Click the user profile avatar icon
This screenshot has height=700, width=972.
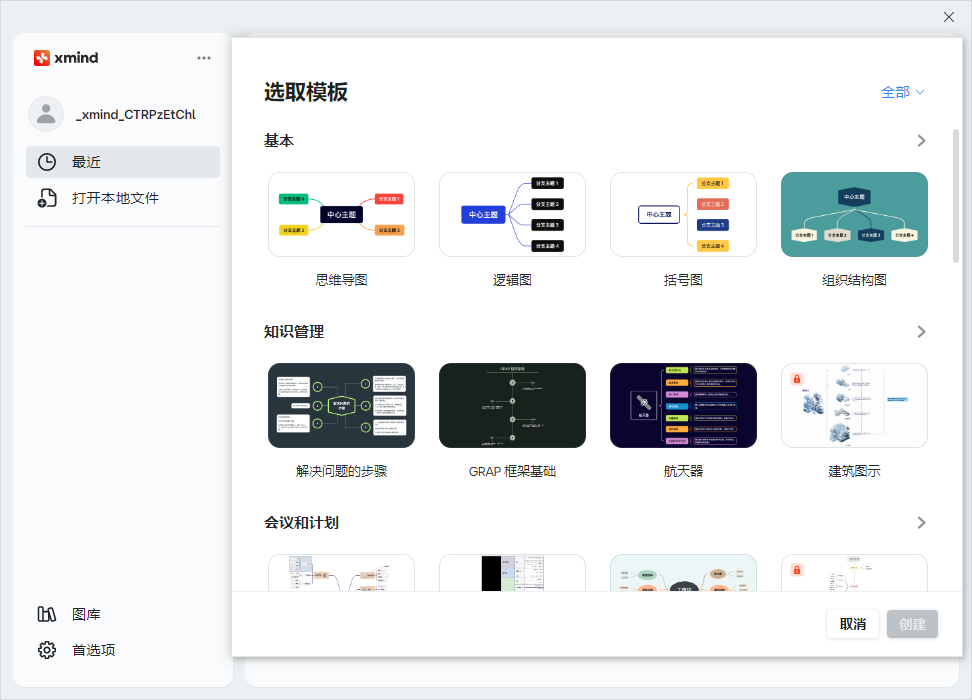point(46,114)
